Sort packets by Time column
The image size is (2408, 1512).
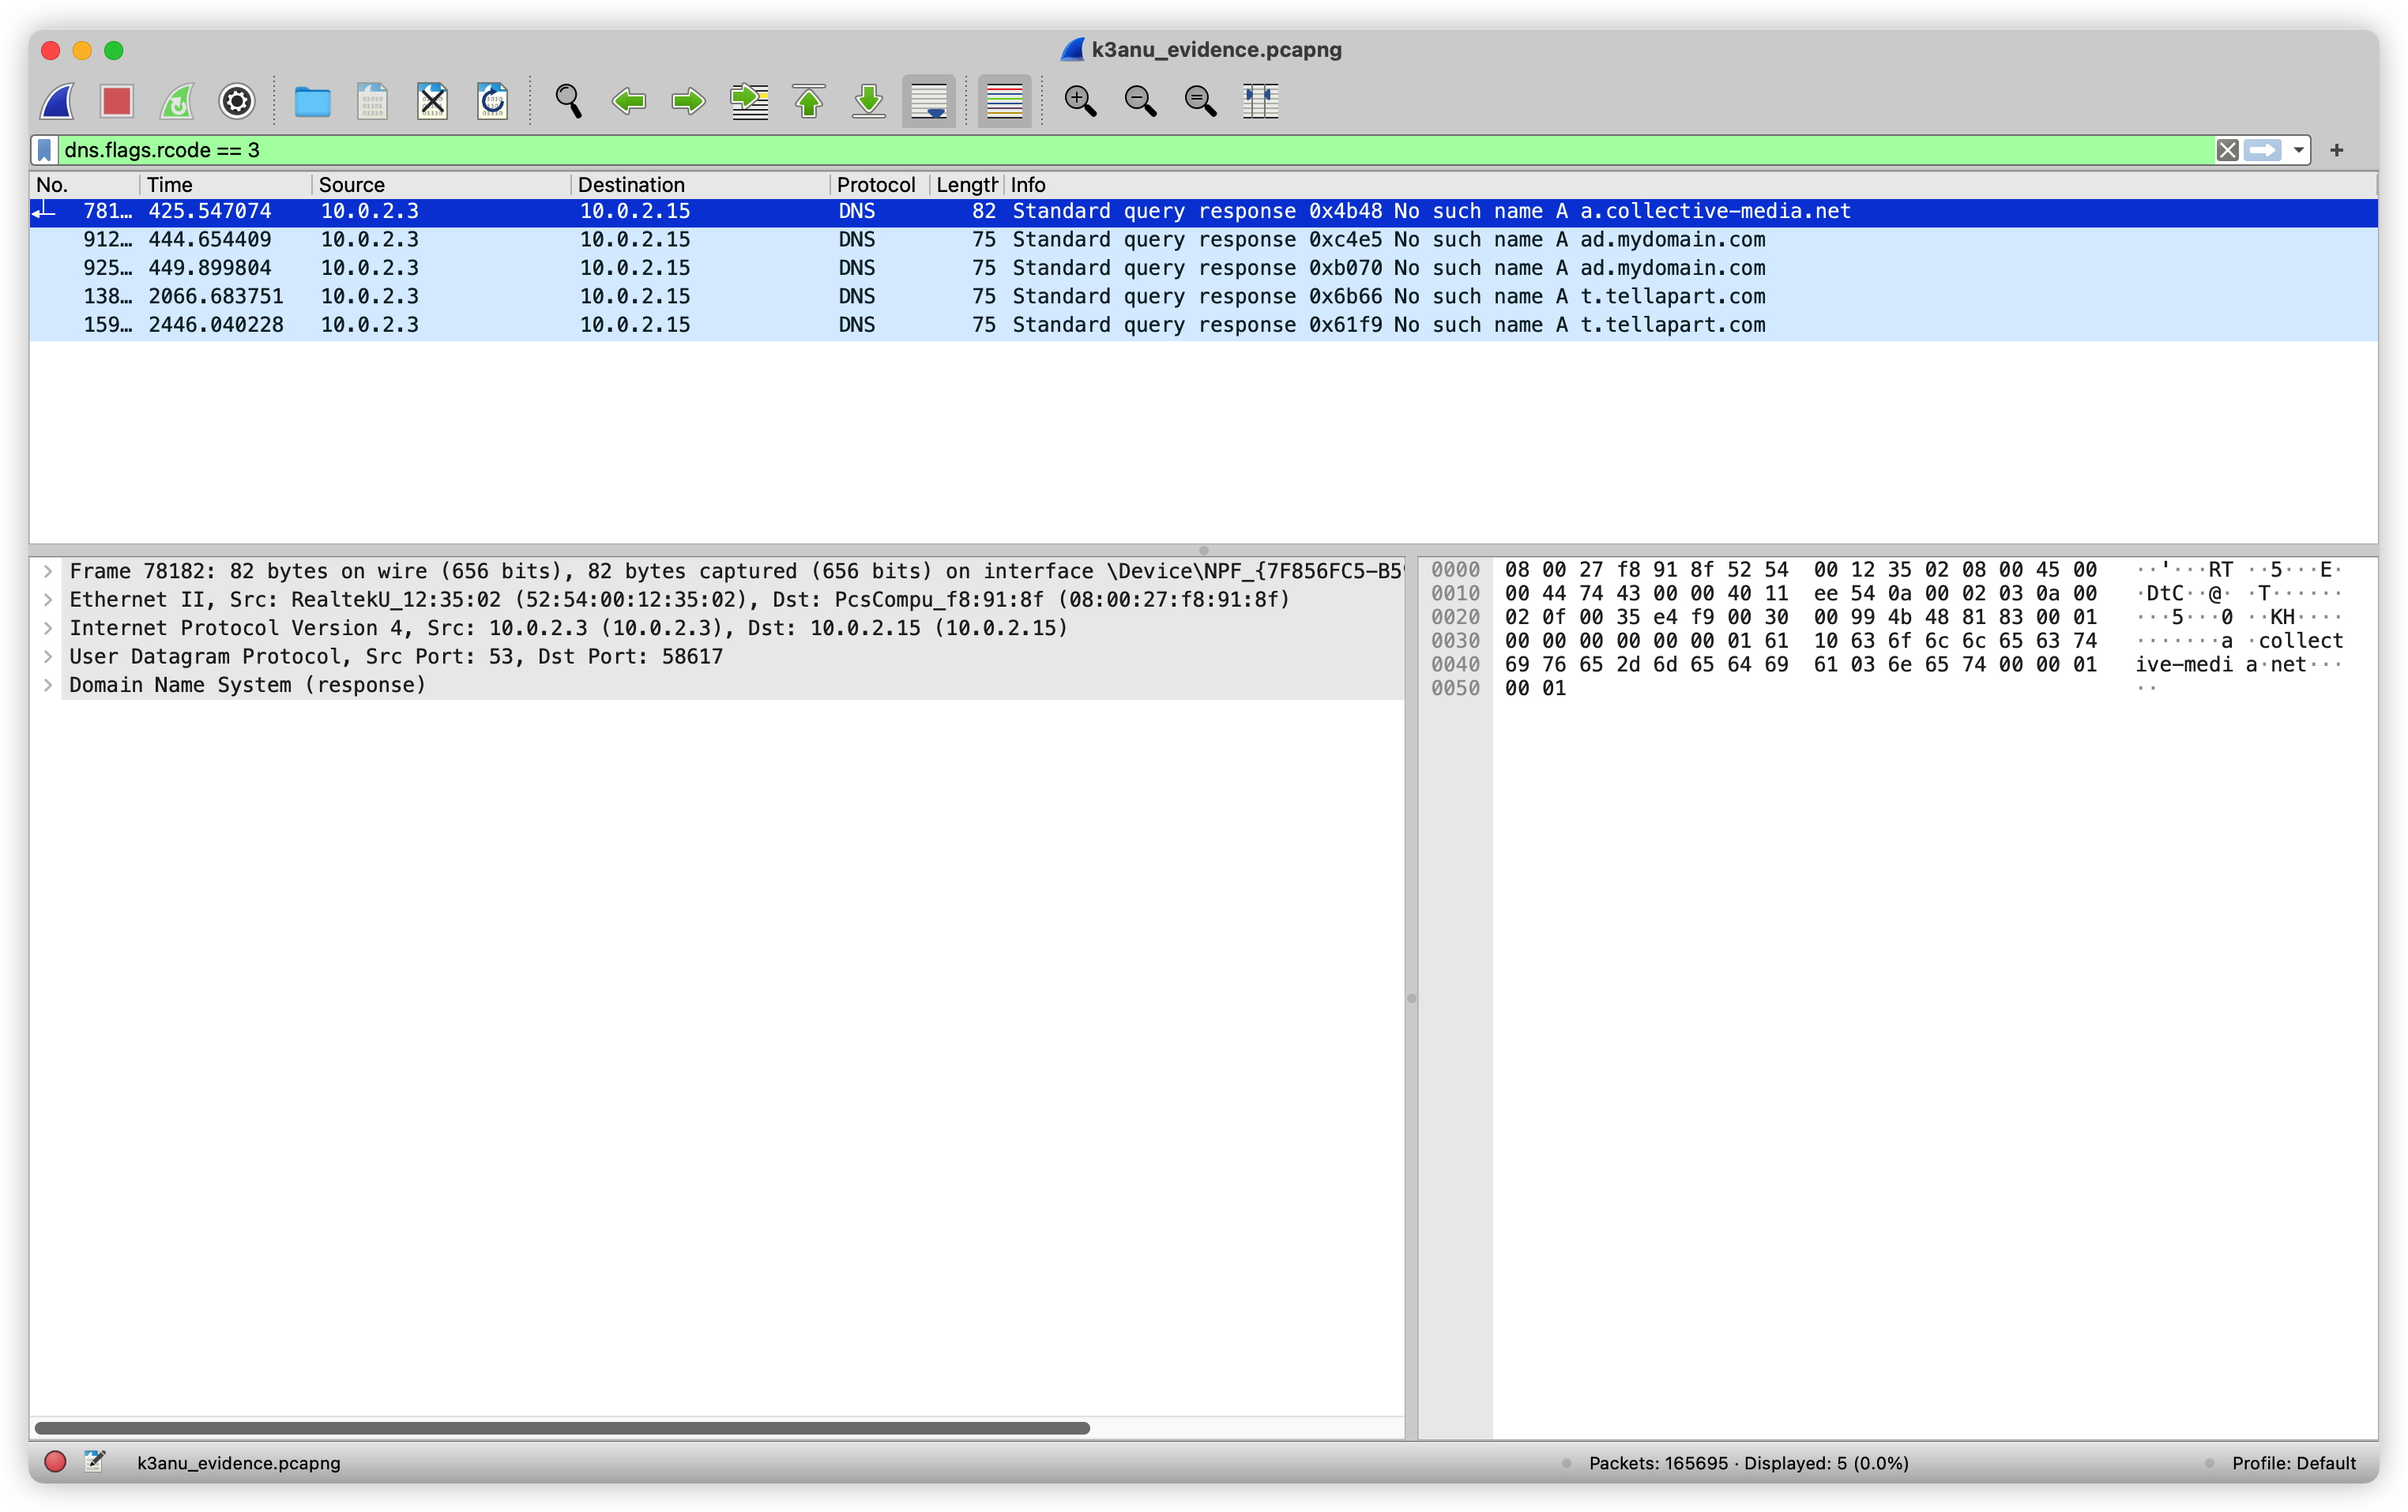click(225, 185)
